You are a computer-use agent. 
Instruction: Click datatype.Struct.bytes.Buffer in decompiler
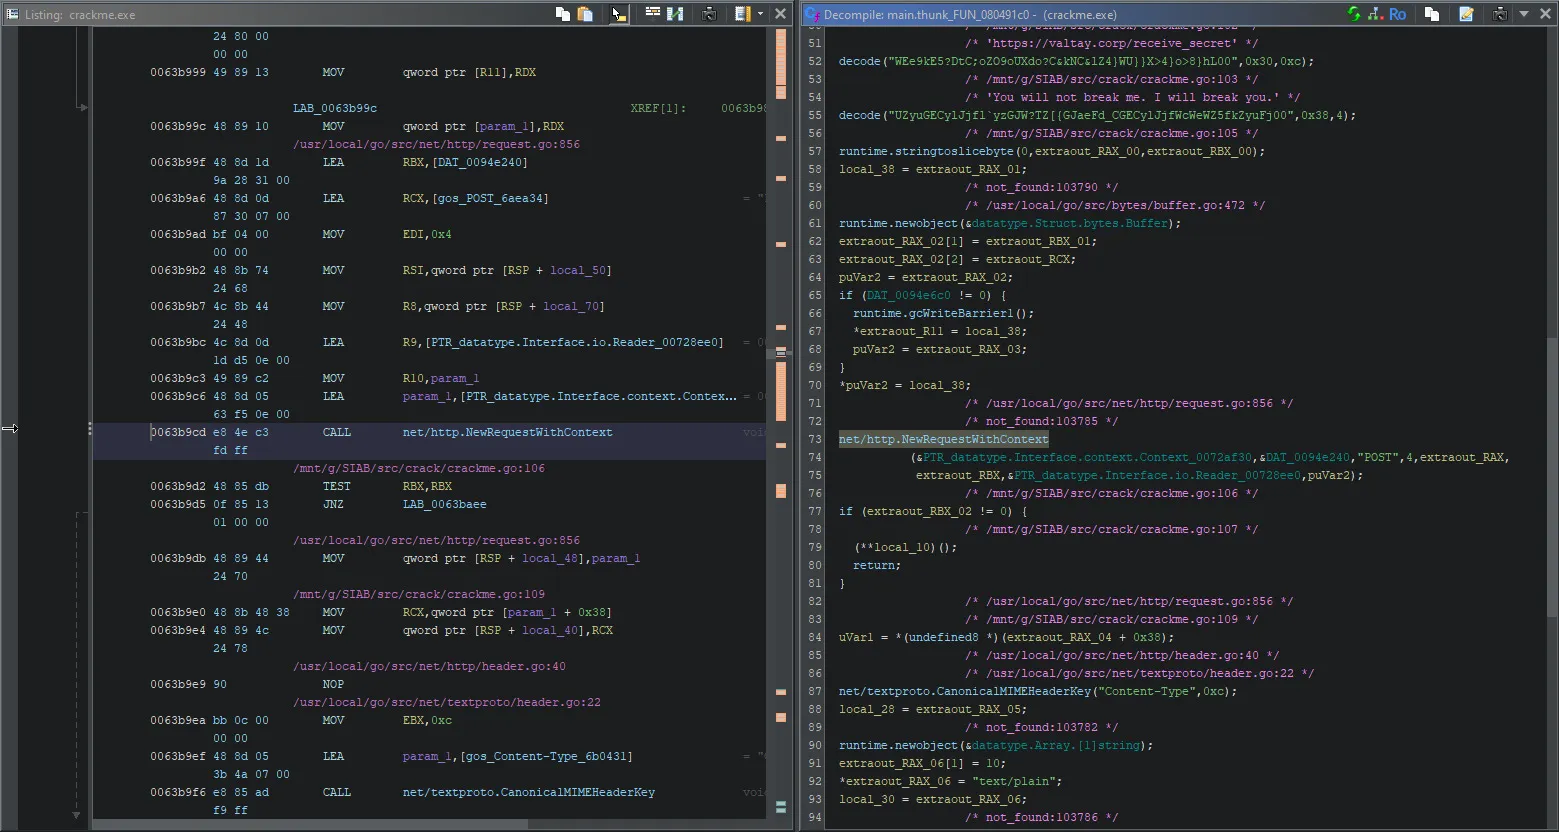coord(1069,223)
